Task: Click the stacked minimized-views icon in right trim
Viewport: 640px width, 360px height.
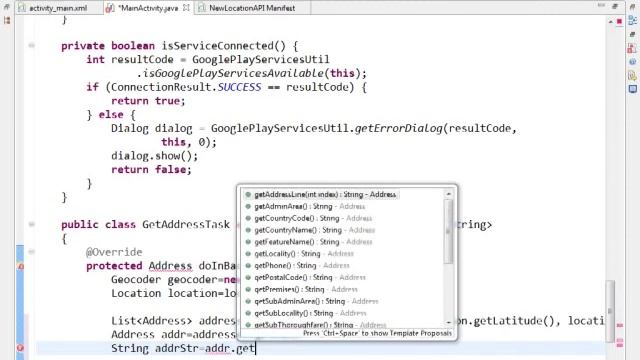Action: (633, 35)
